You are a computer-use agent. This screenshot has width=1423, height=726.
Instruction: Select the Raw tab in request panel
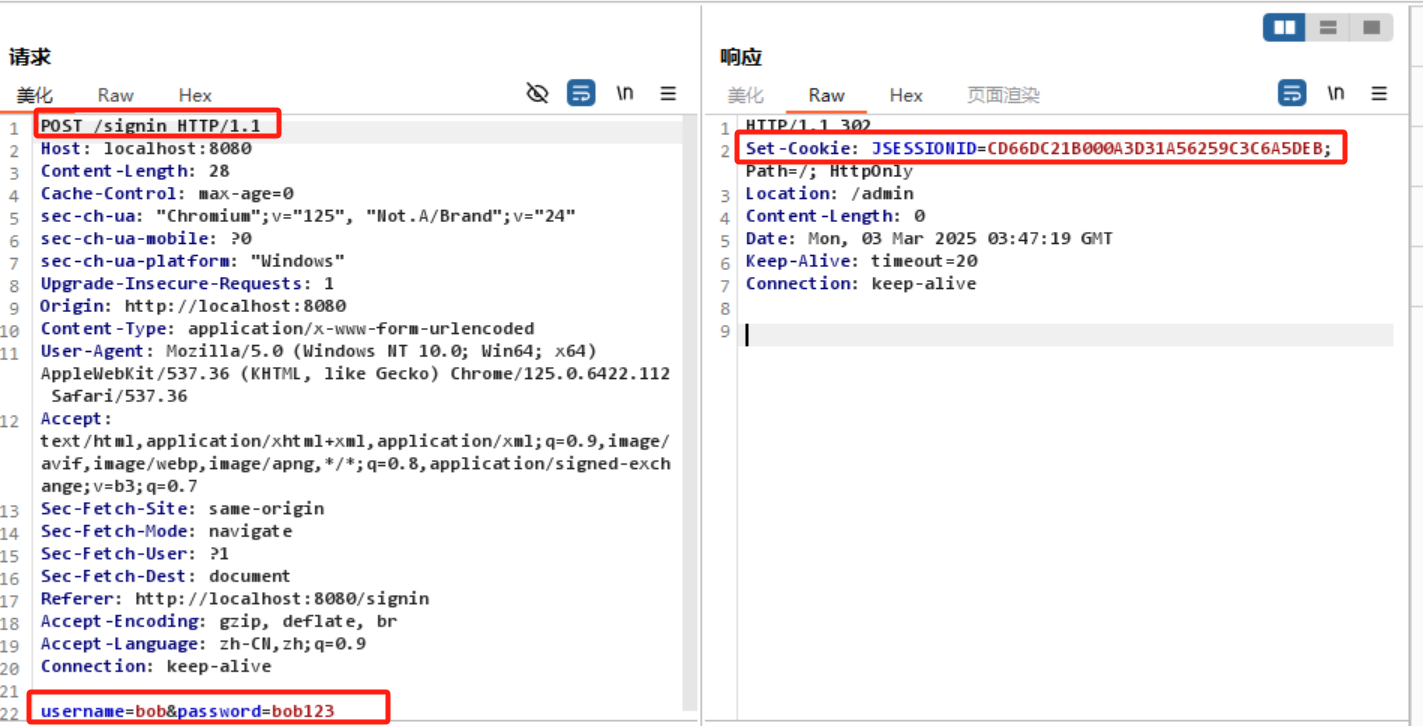pyautogui.click(x=116, y=95)
